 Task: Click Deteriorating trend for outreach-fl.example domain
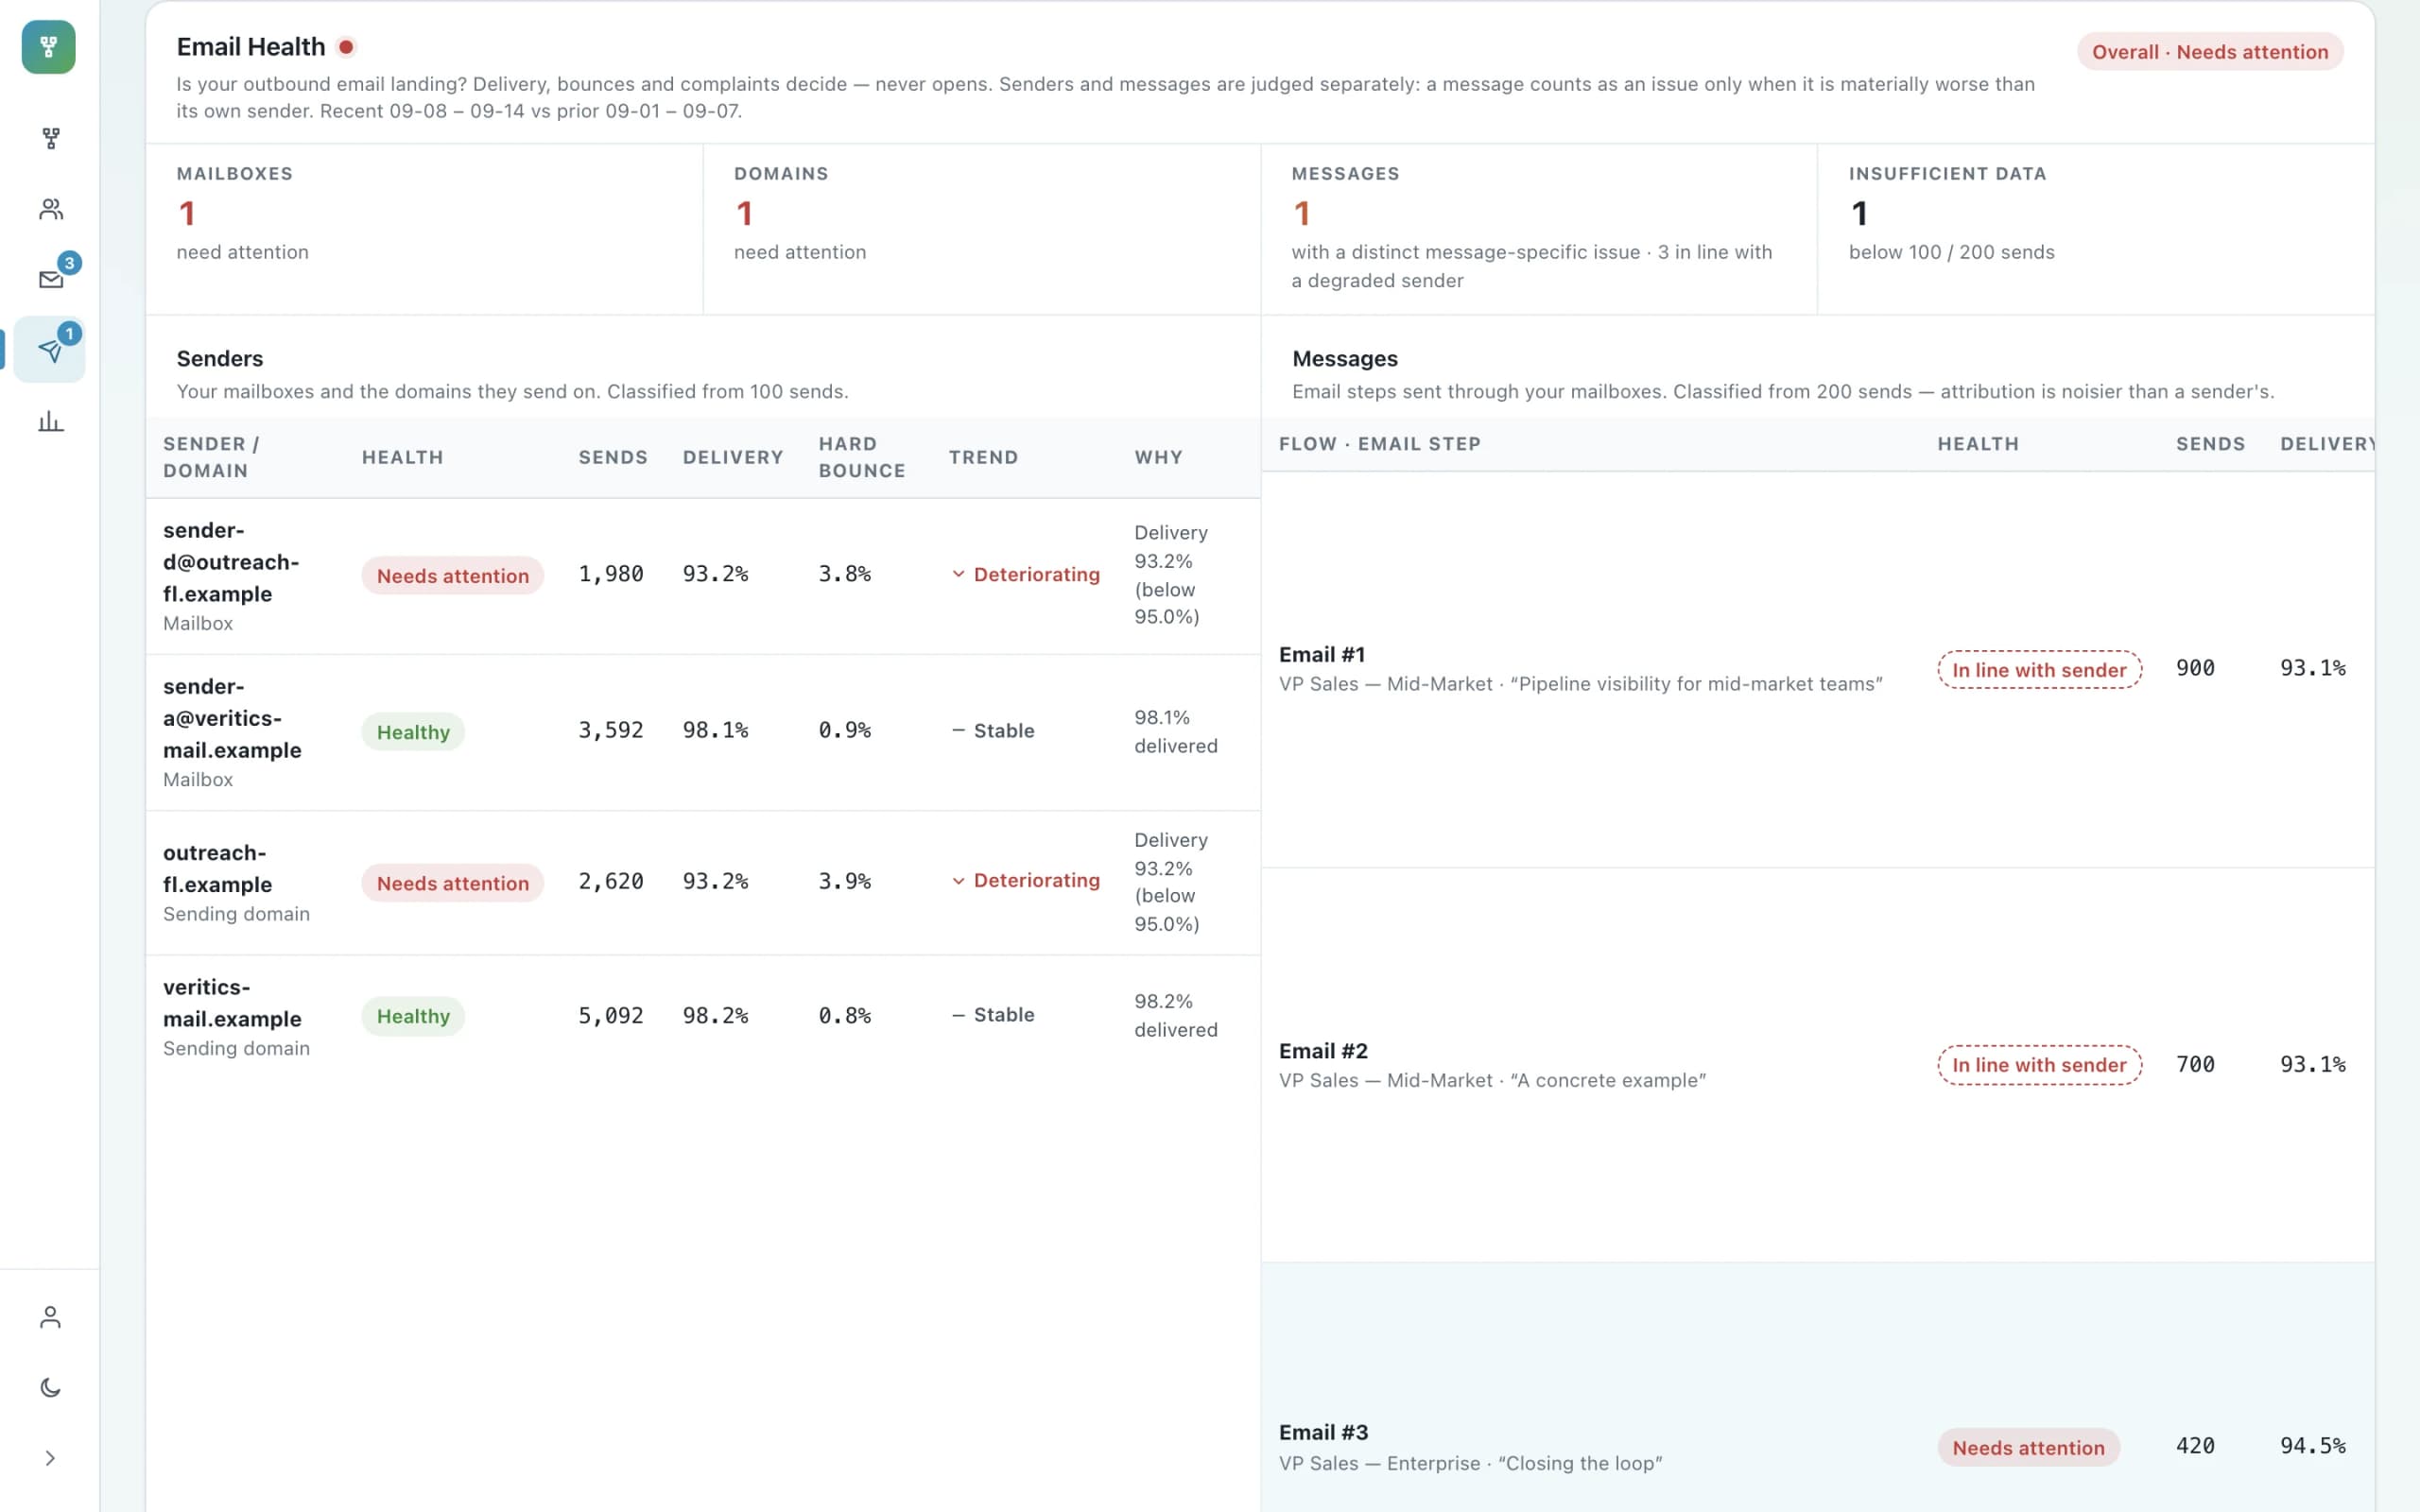(x=1026, y=880)
